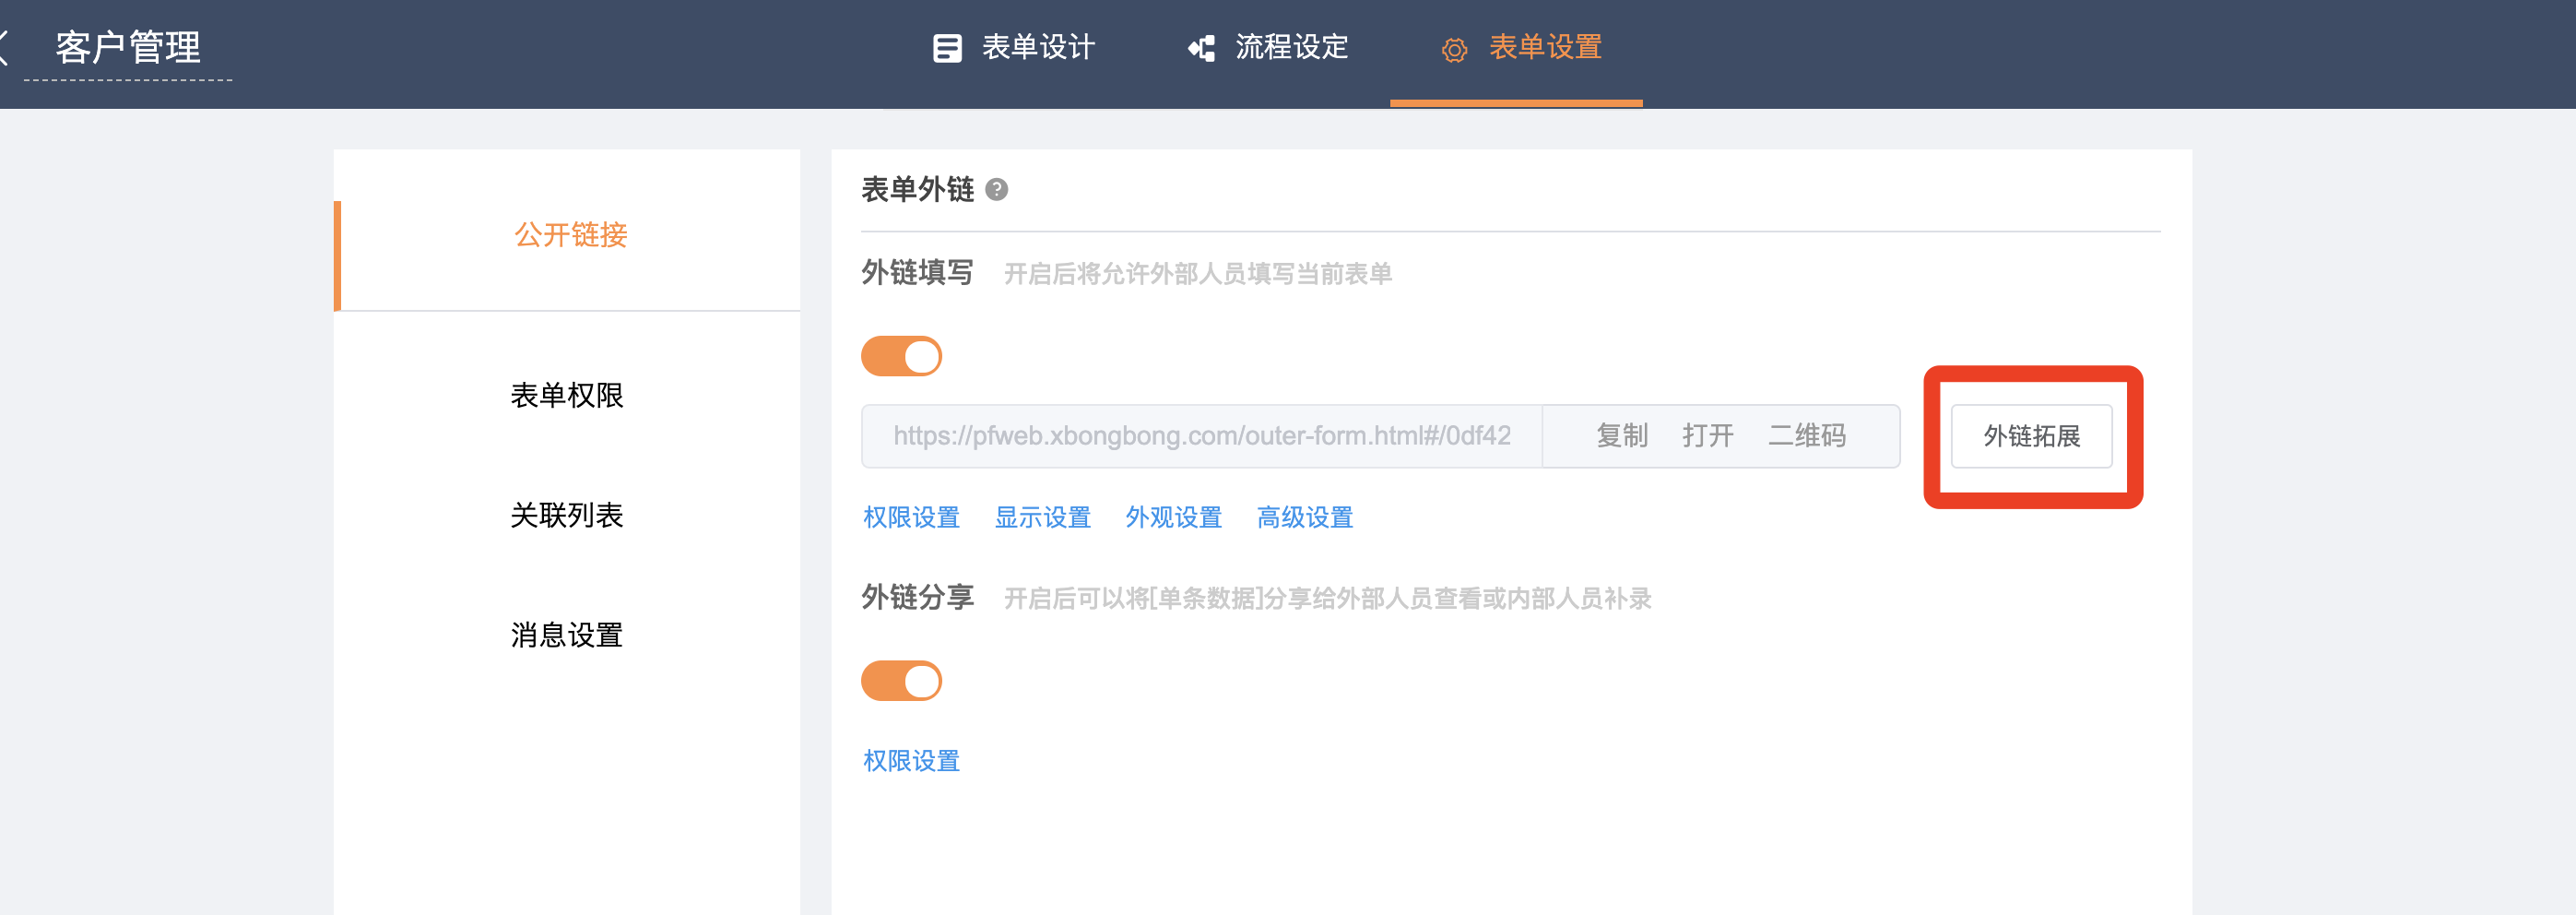Switch to the 表单设计 tab

tap(1037, 47)
